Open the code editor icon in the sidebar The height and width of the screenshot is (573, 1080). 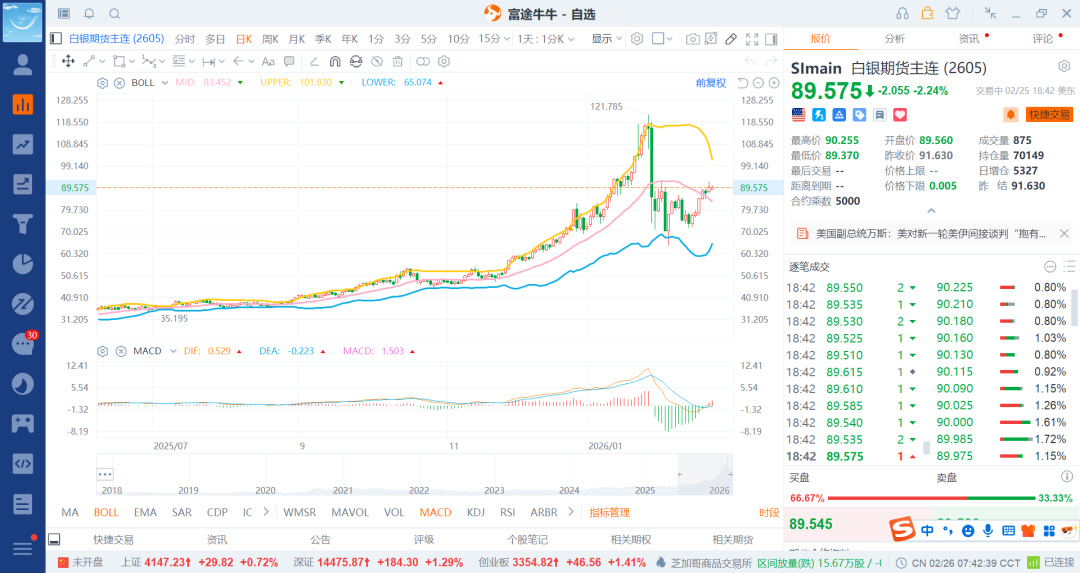(x=23, y=463)
